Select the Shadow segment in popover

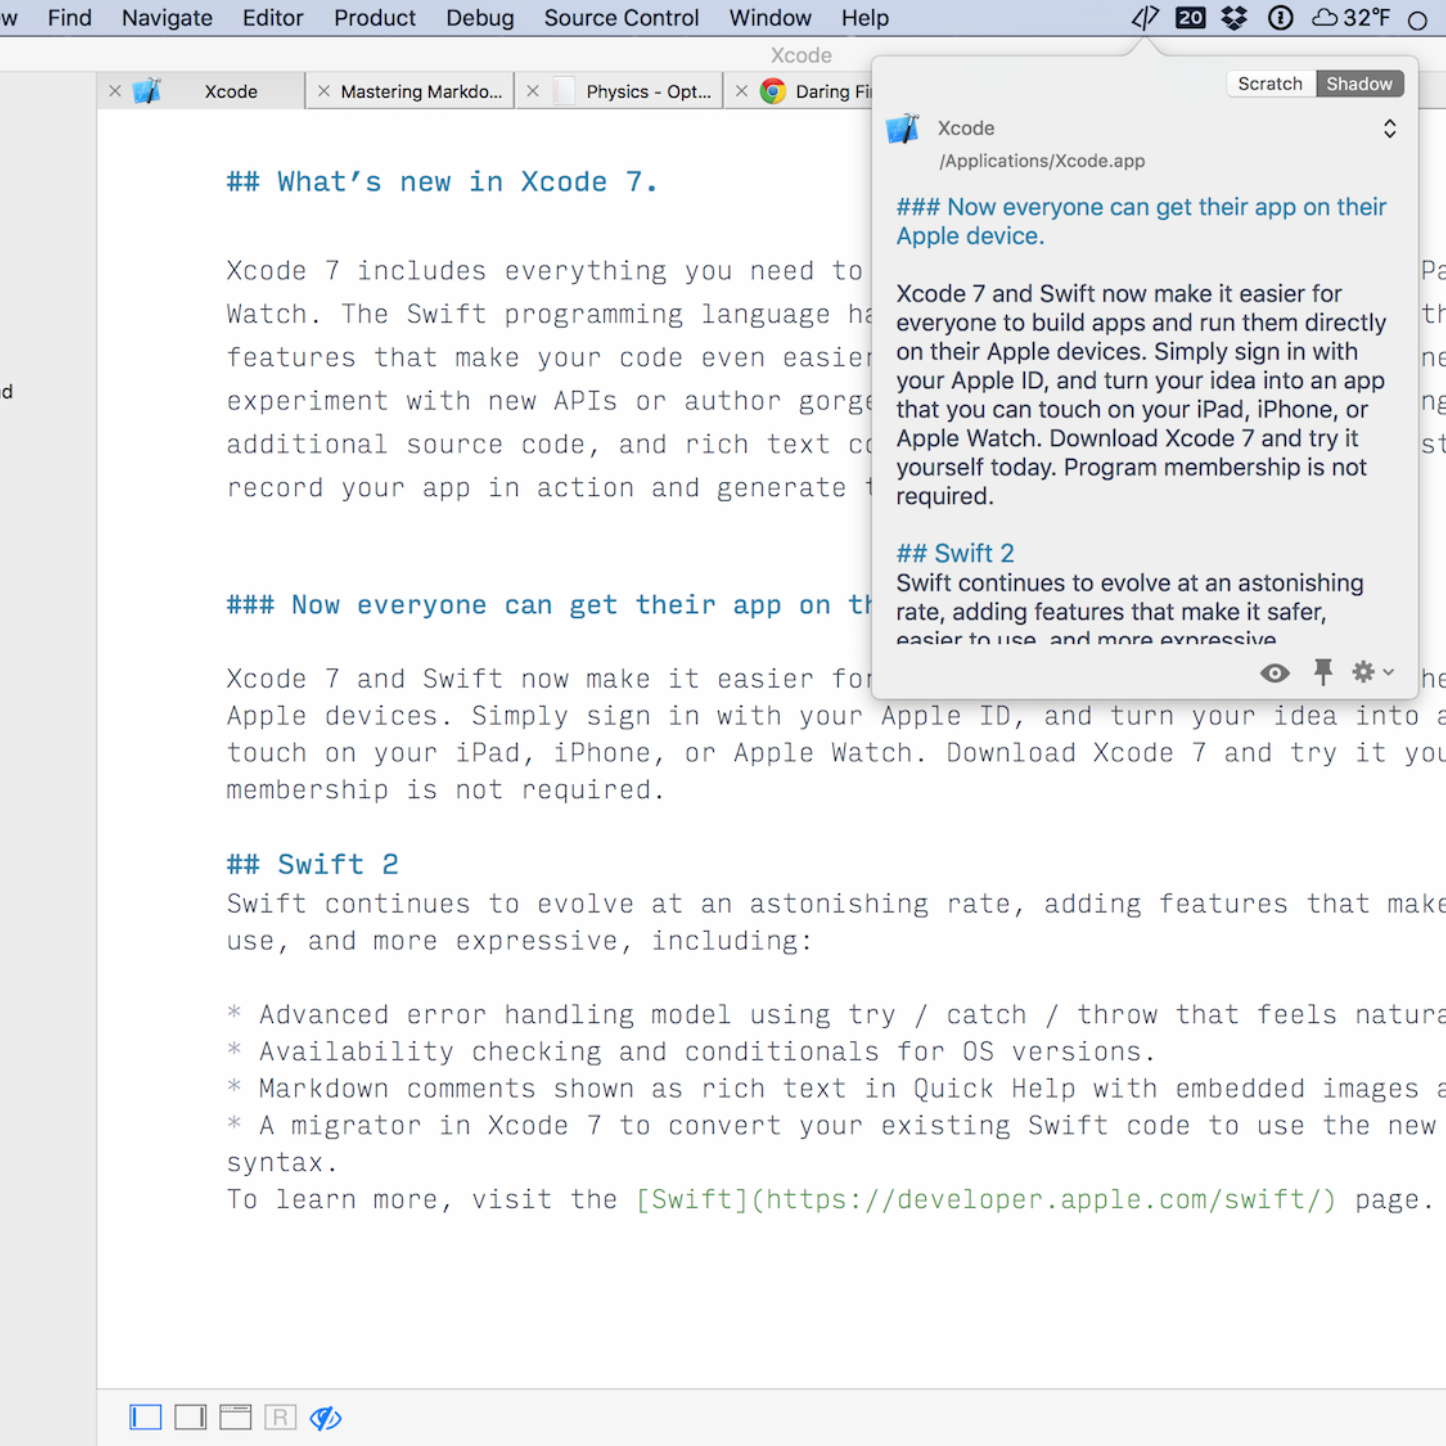(1359, 84)
